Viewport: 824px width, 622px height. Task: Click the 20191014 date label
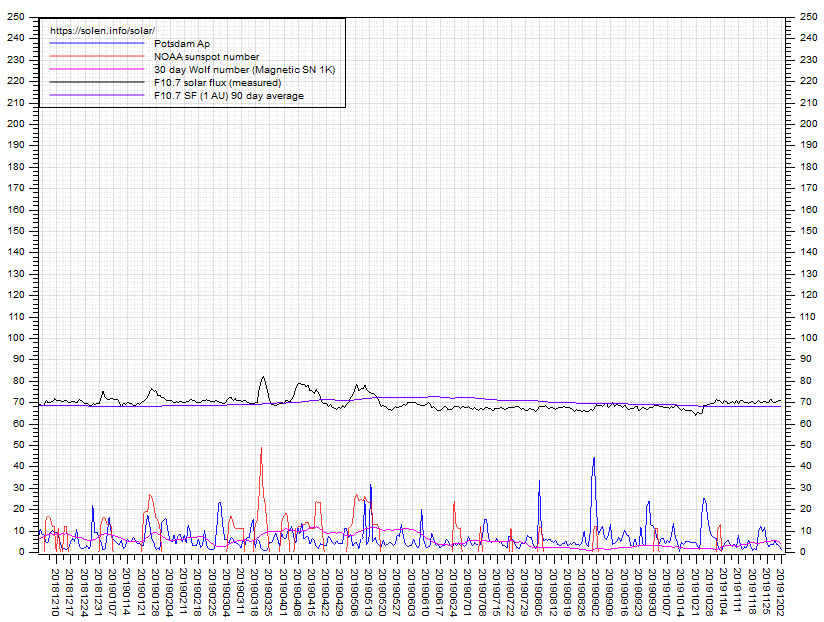tap(682, 592)
